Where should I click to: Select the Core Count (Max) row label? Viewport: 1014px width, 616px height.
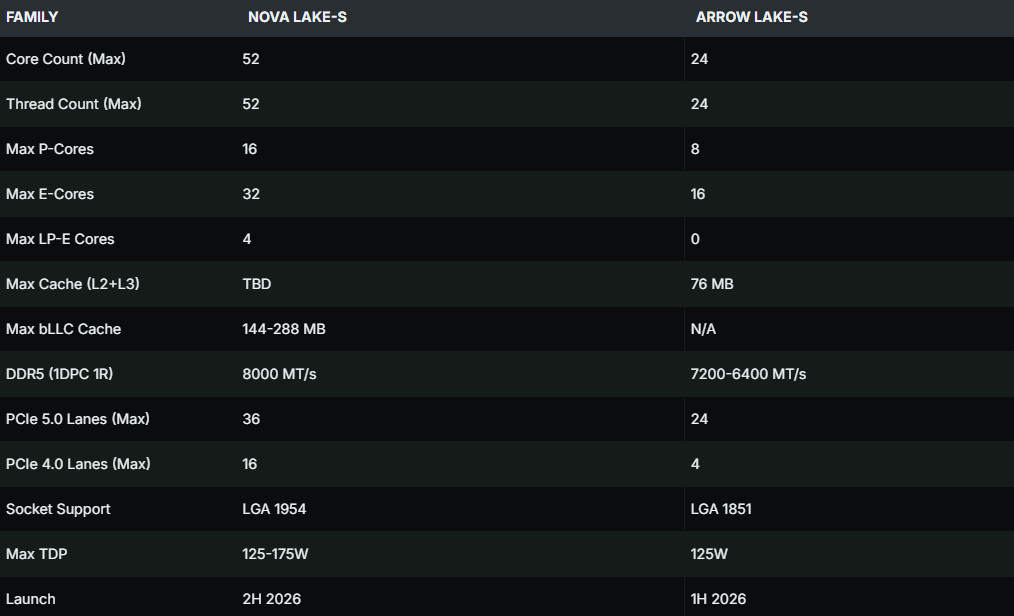pos(66,59)
